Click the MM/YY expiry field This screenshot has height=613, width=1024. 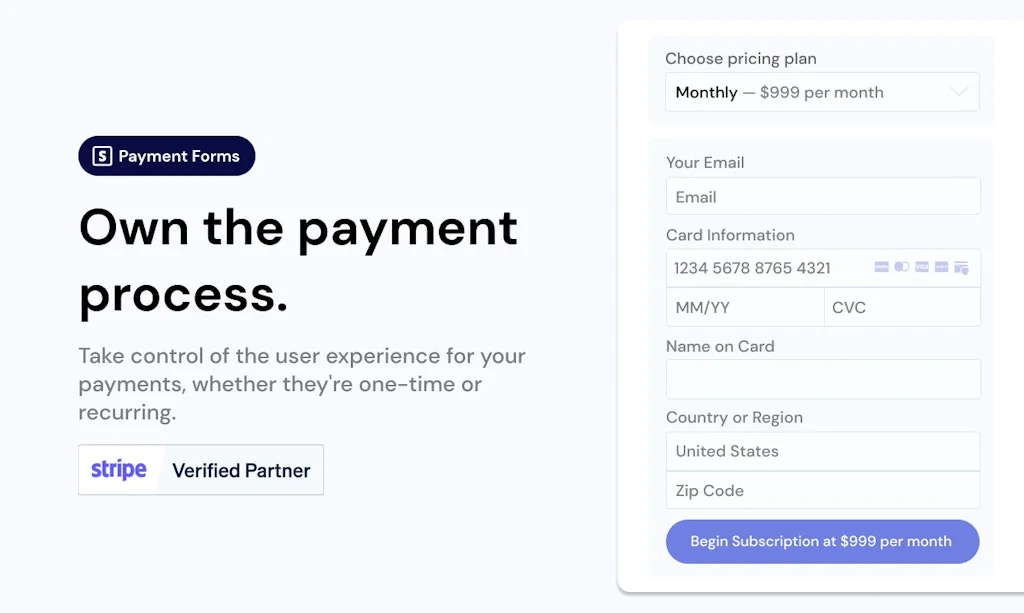coord(744,307)
